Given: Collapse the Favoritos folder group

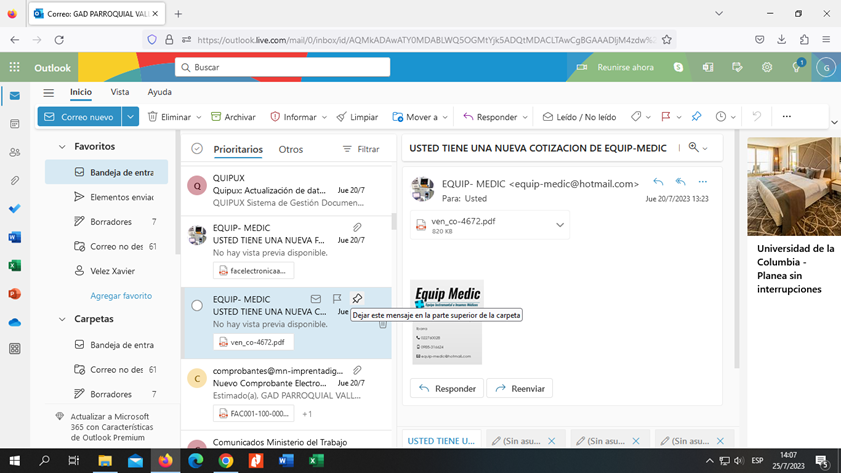Looking at the screenshot, I should [x=62, y=147].
